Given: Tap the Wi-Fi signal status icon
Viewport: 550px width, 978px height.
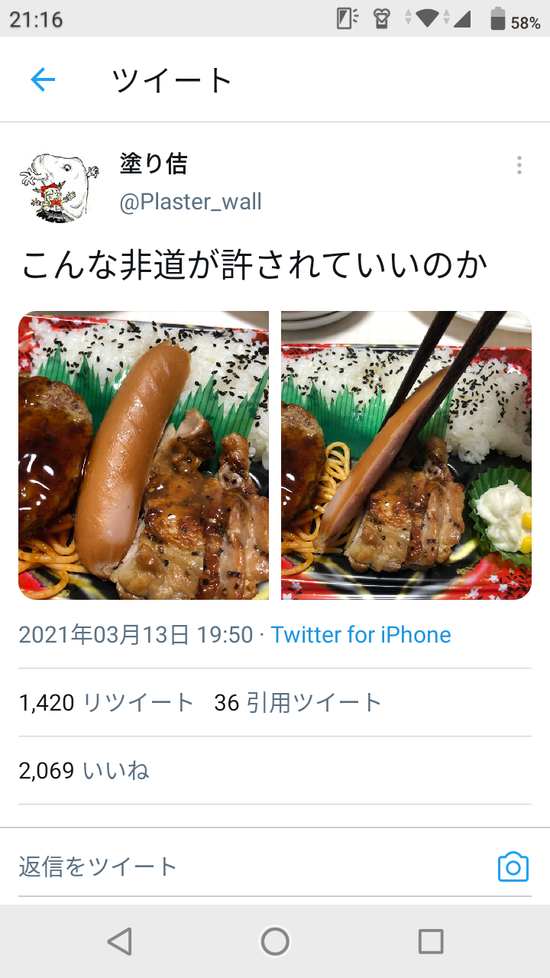Looking at the screenshot, I should (x=427, y=18).
